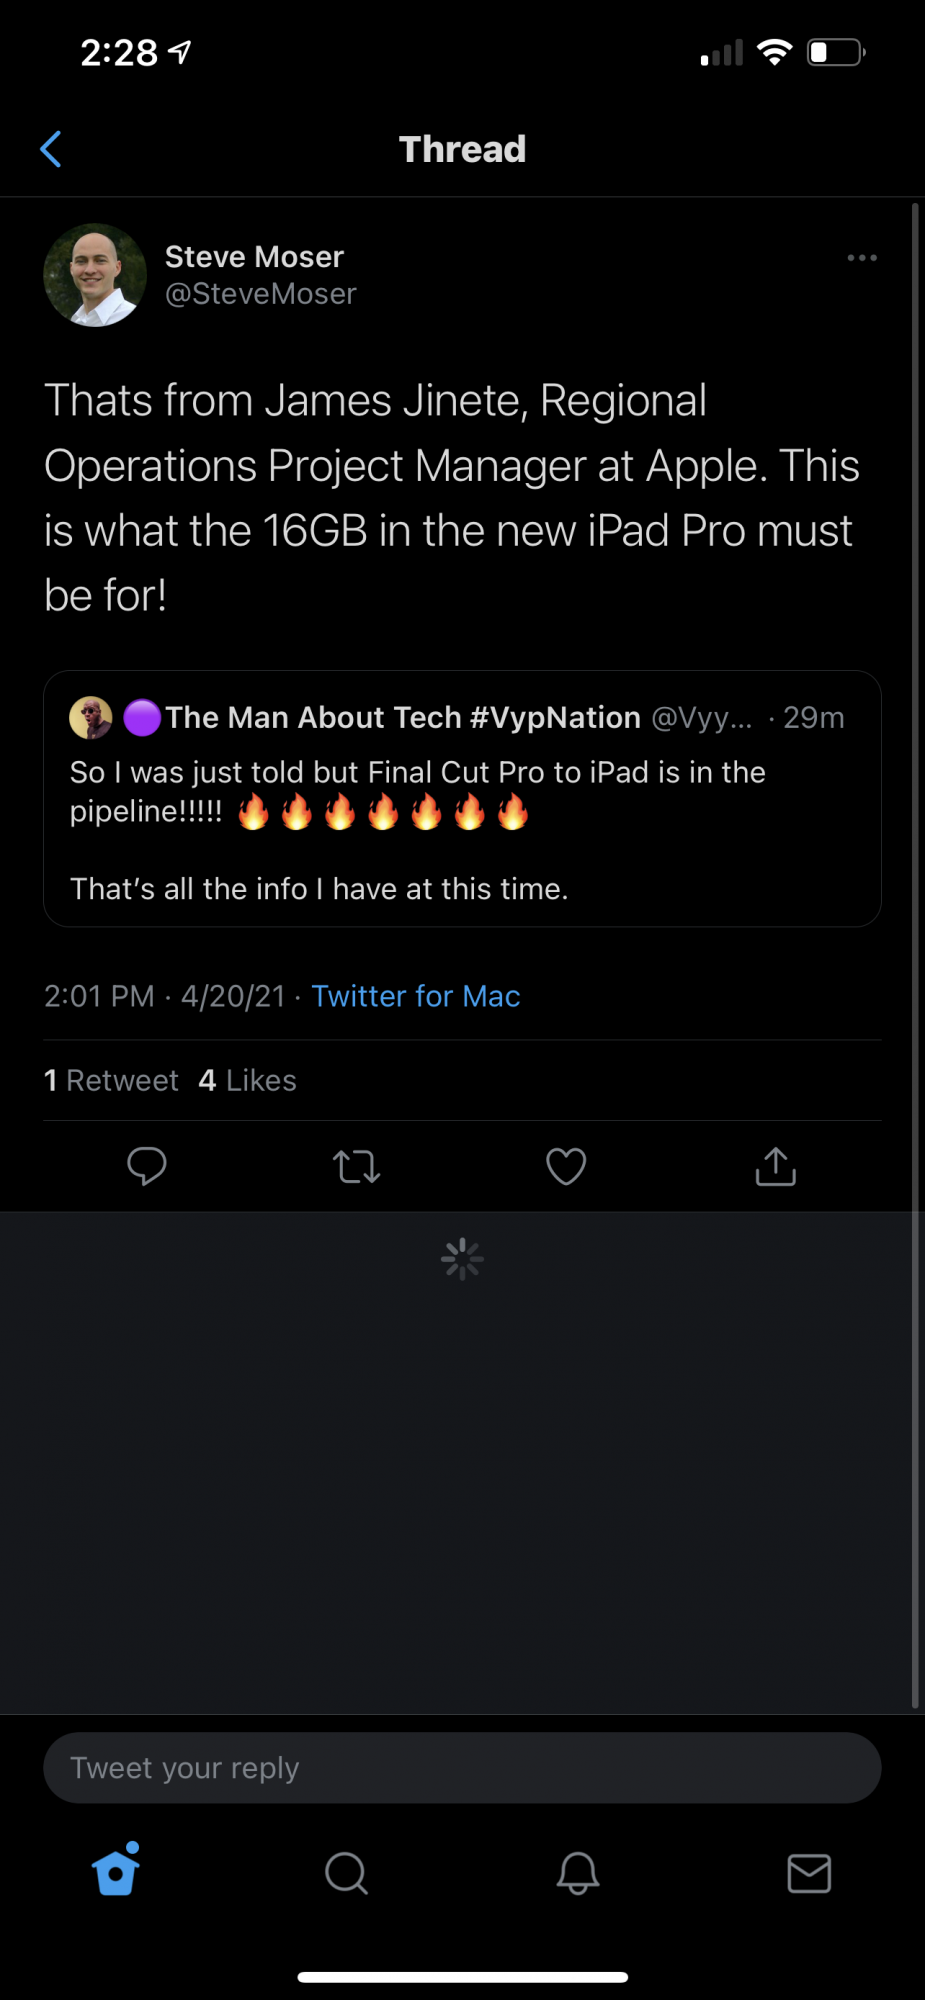Screen dimensions: 925x2000
Task: Open the Messages envelope tab
Action: coord(809,1873)
